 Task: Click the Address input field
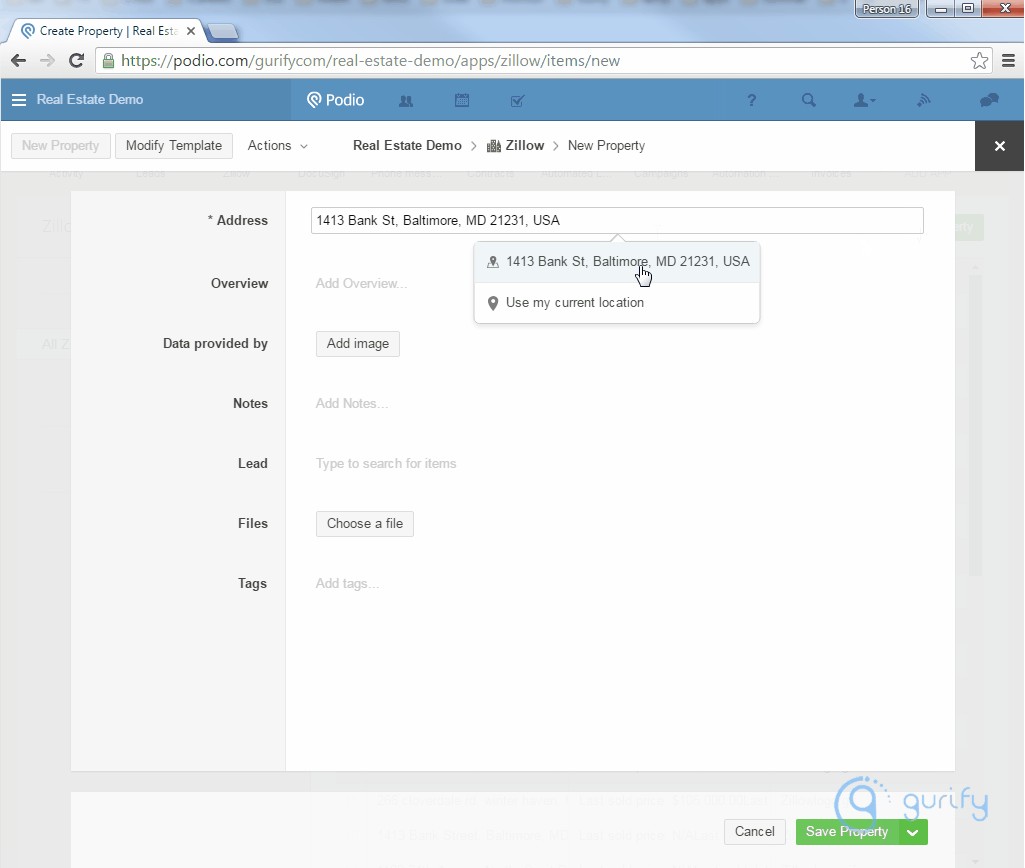point(616,221)
